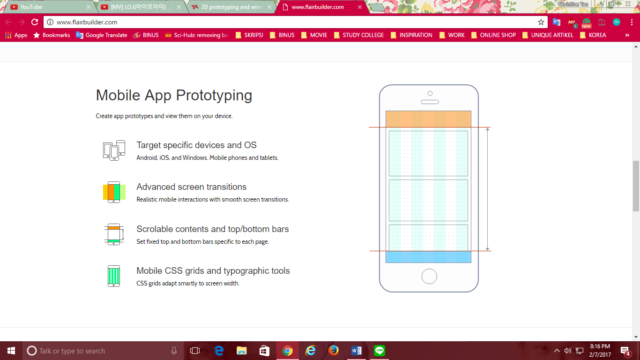
Task: Click the Cortana microphone icon
Action: pyautogui.click(x=174, y=351)
